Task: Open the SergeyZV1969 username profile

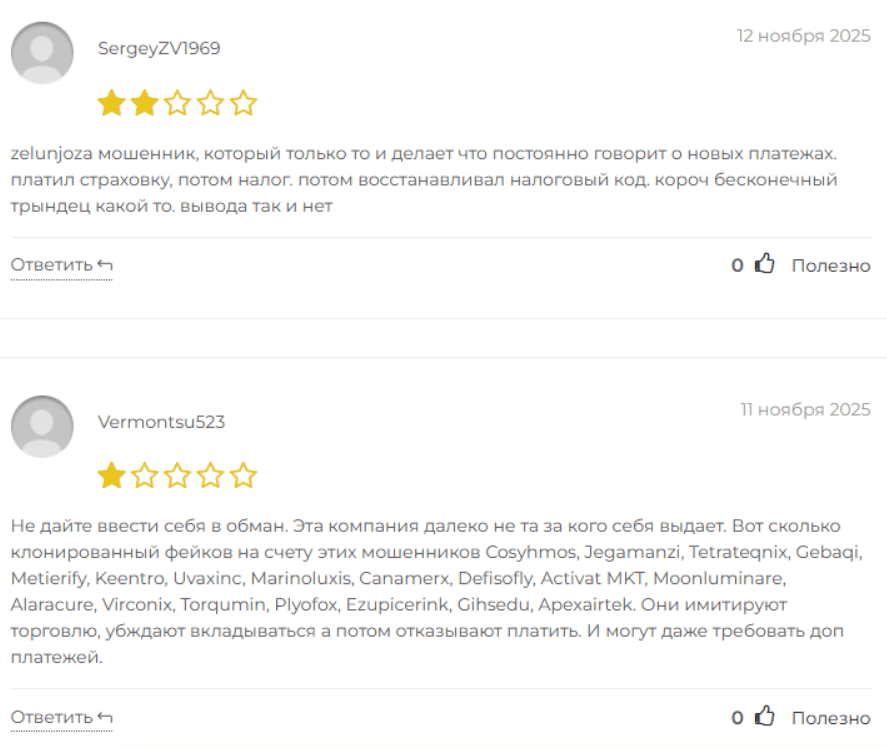Action: 159,48
